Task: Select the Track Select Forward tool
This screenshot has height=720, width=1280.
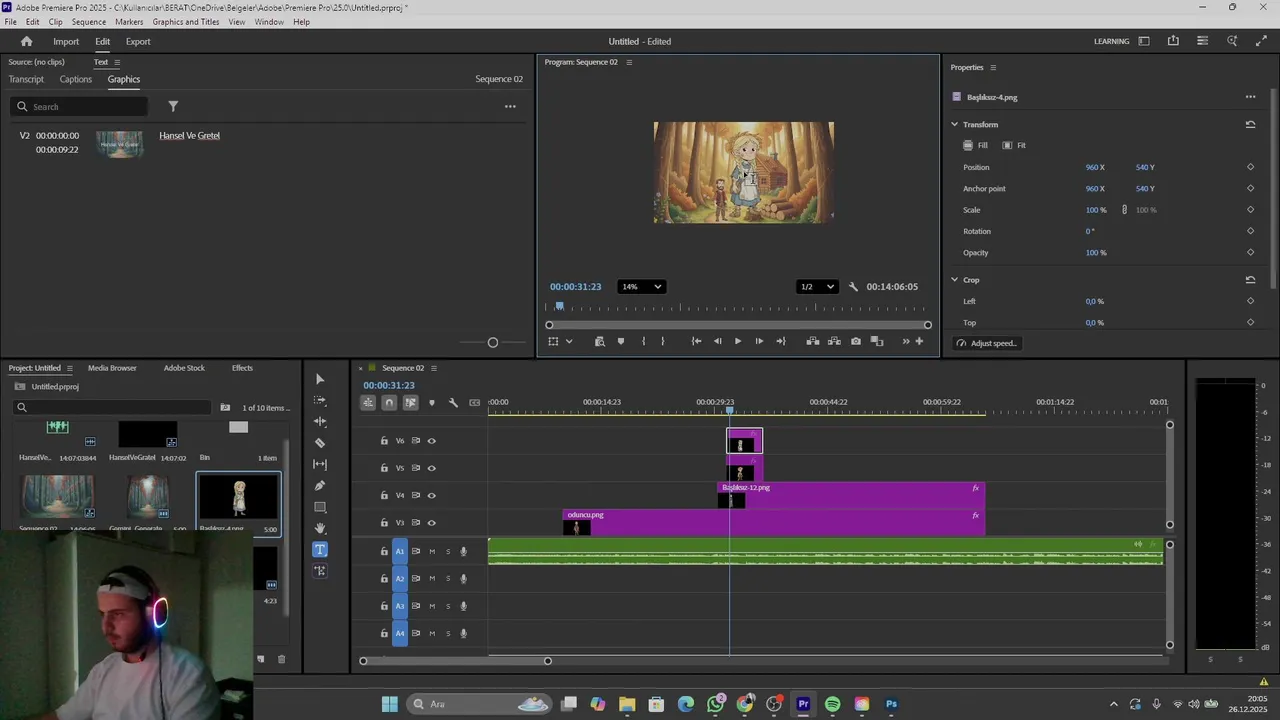Action: click(x=320, y=400)
